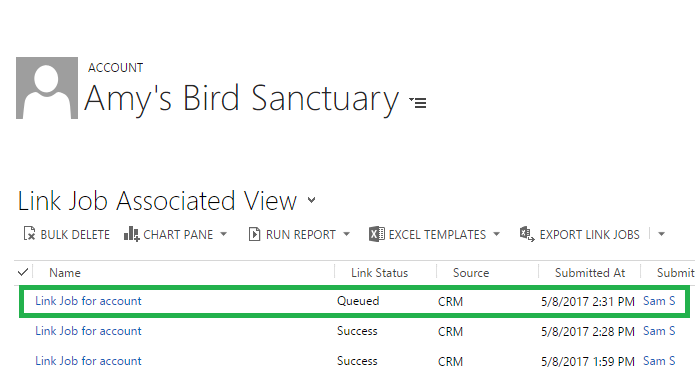Viewport: 695px width, 377px height.
Task: Open the Link Job submitted at 2:28 PM
Action: click(88, 331)
